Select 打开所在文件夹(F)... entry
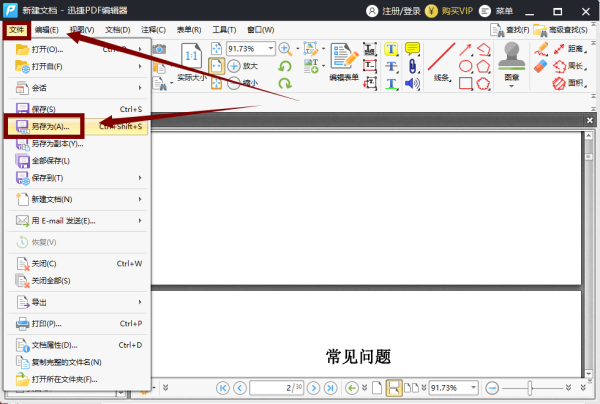 77,380
